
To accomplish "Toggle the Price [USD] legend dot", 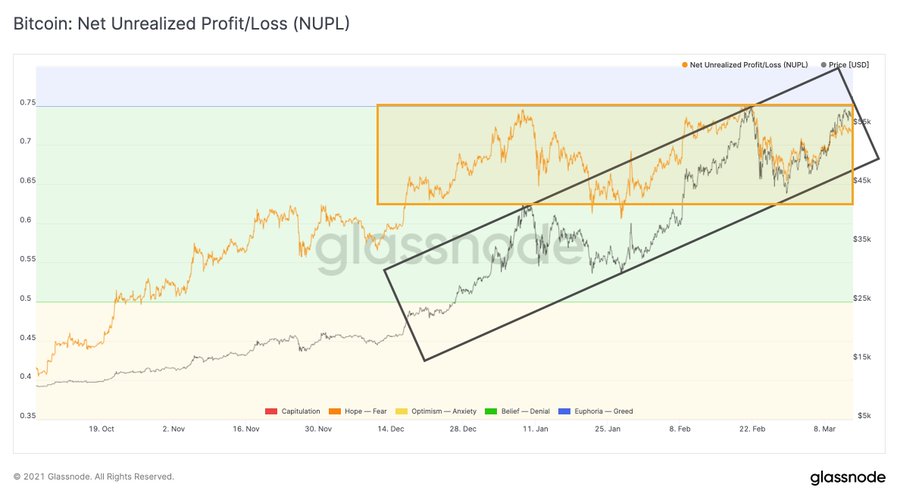I will (x=824, y=65).
